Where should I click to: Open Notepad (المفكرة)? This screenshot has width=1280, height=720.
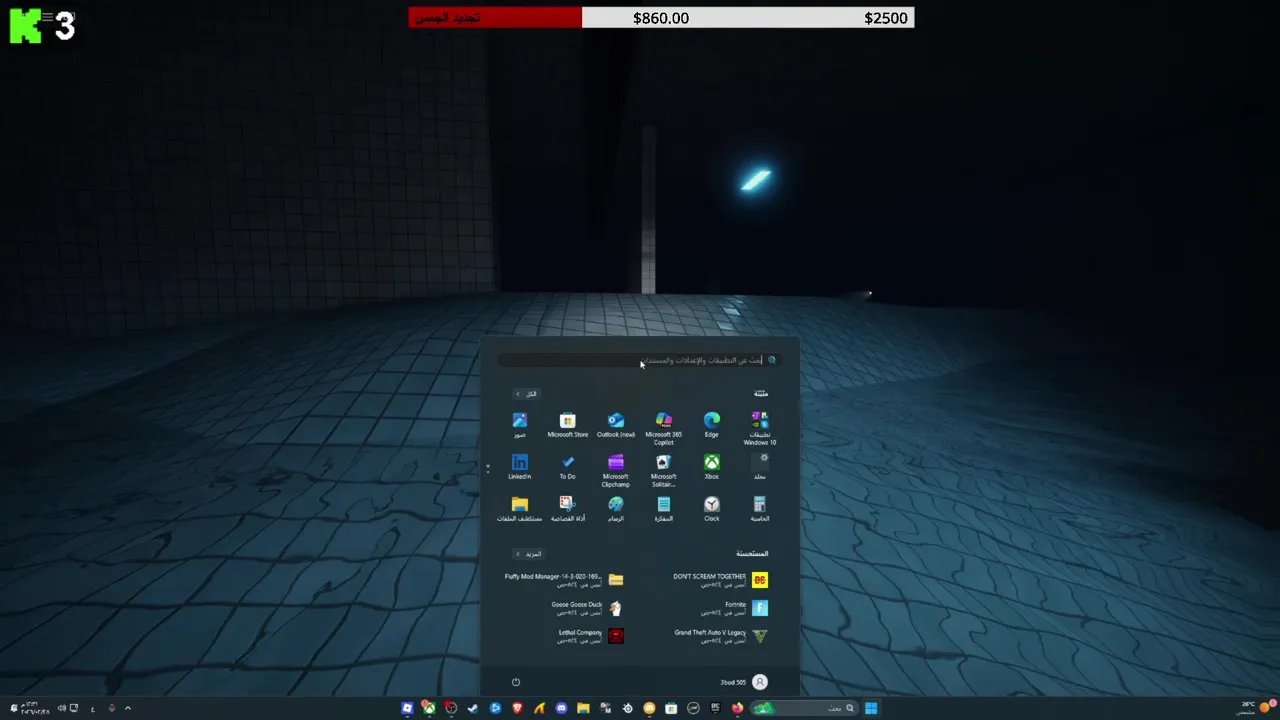point(663,510)
